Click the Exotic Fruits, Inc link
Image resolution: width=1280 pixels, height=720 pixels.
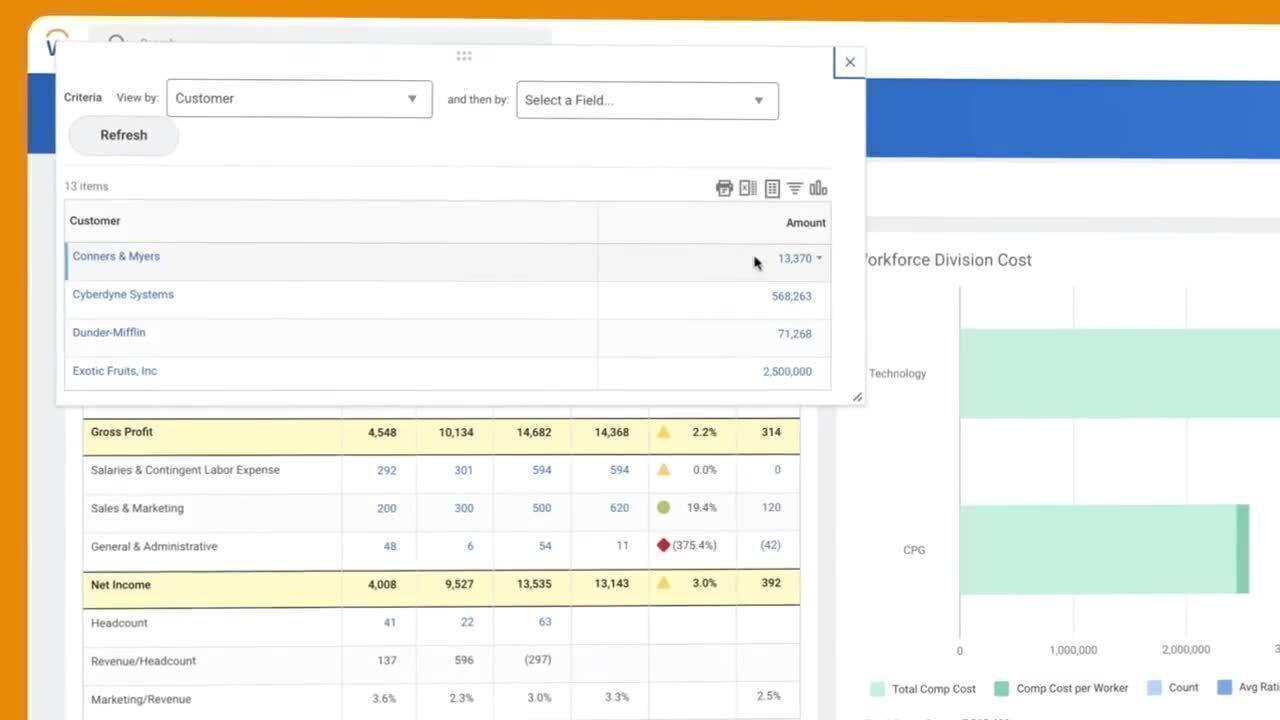pos(115,371)
